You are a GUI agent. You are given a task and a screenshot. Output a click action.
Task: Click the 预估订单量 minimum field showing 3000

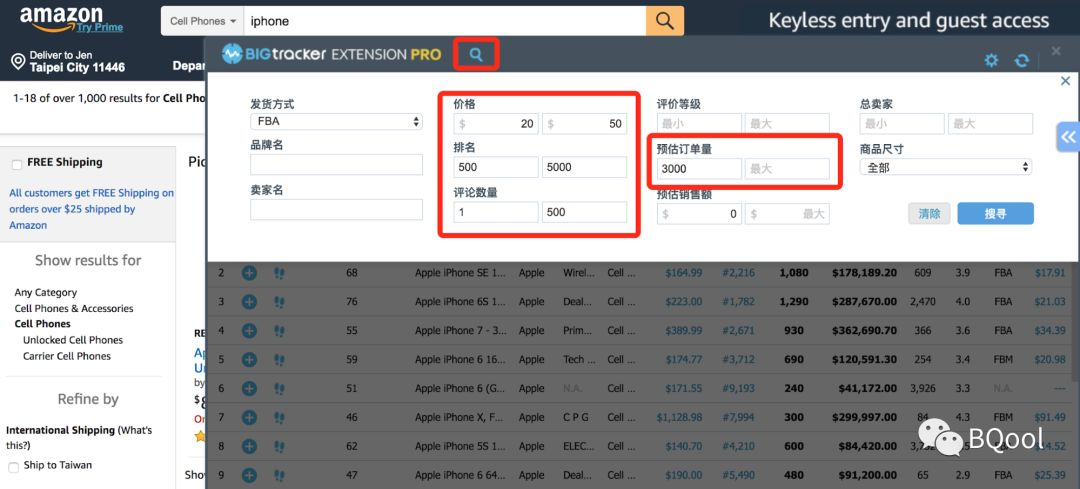[700, 169]
